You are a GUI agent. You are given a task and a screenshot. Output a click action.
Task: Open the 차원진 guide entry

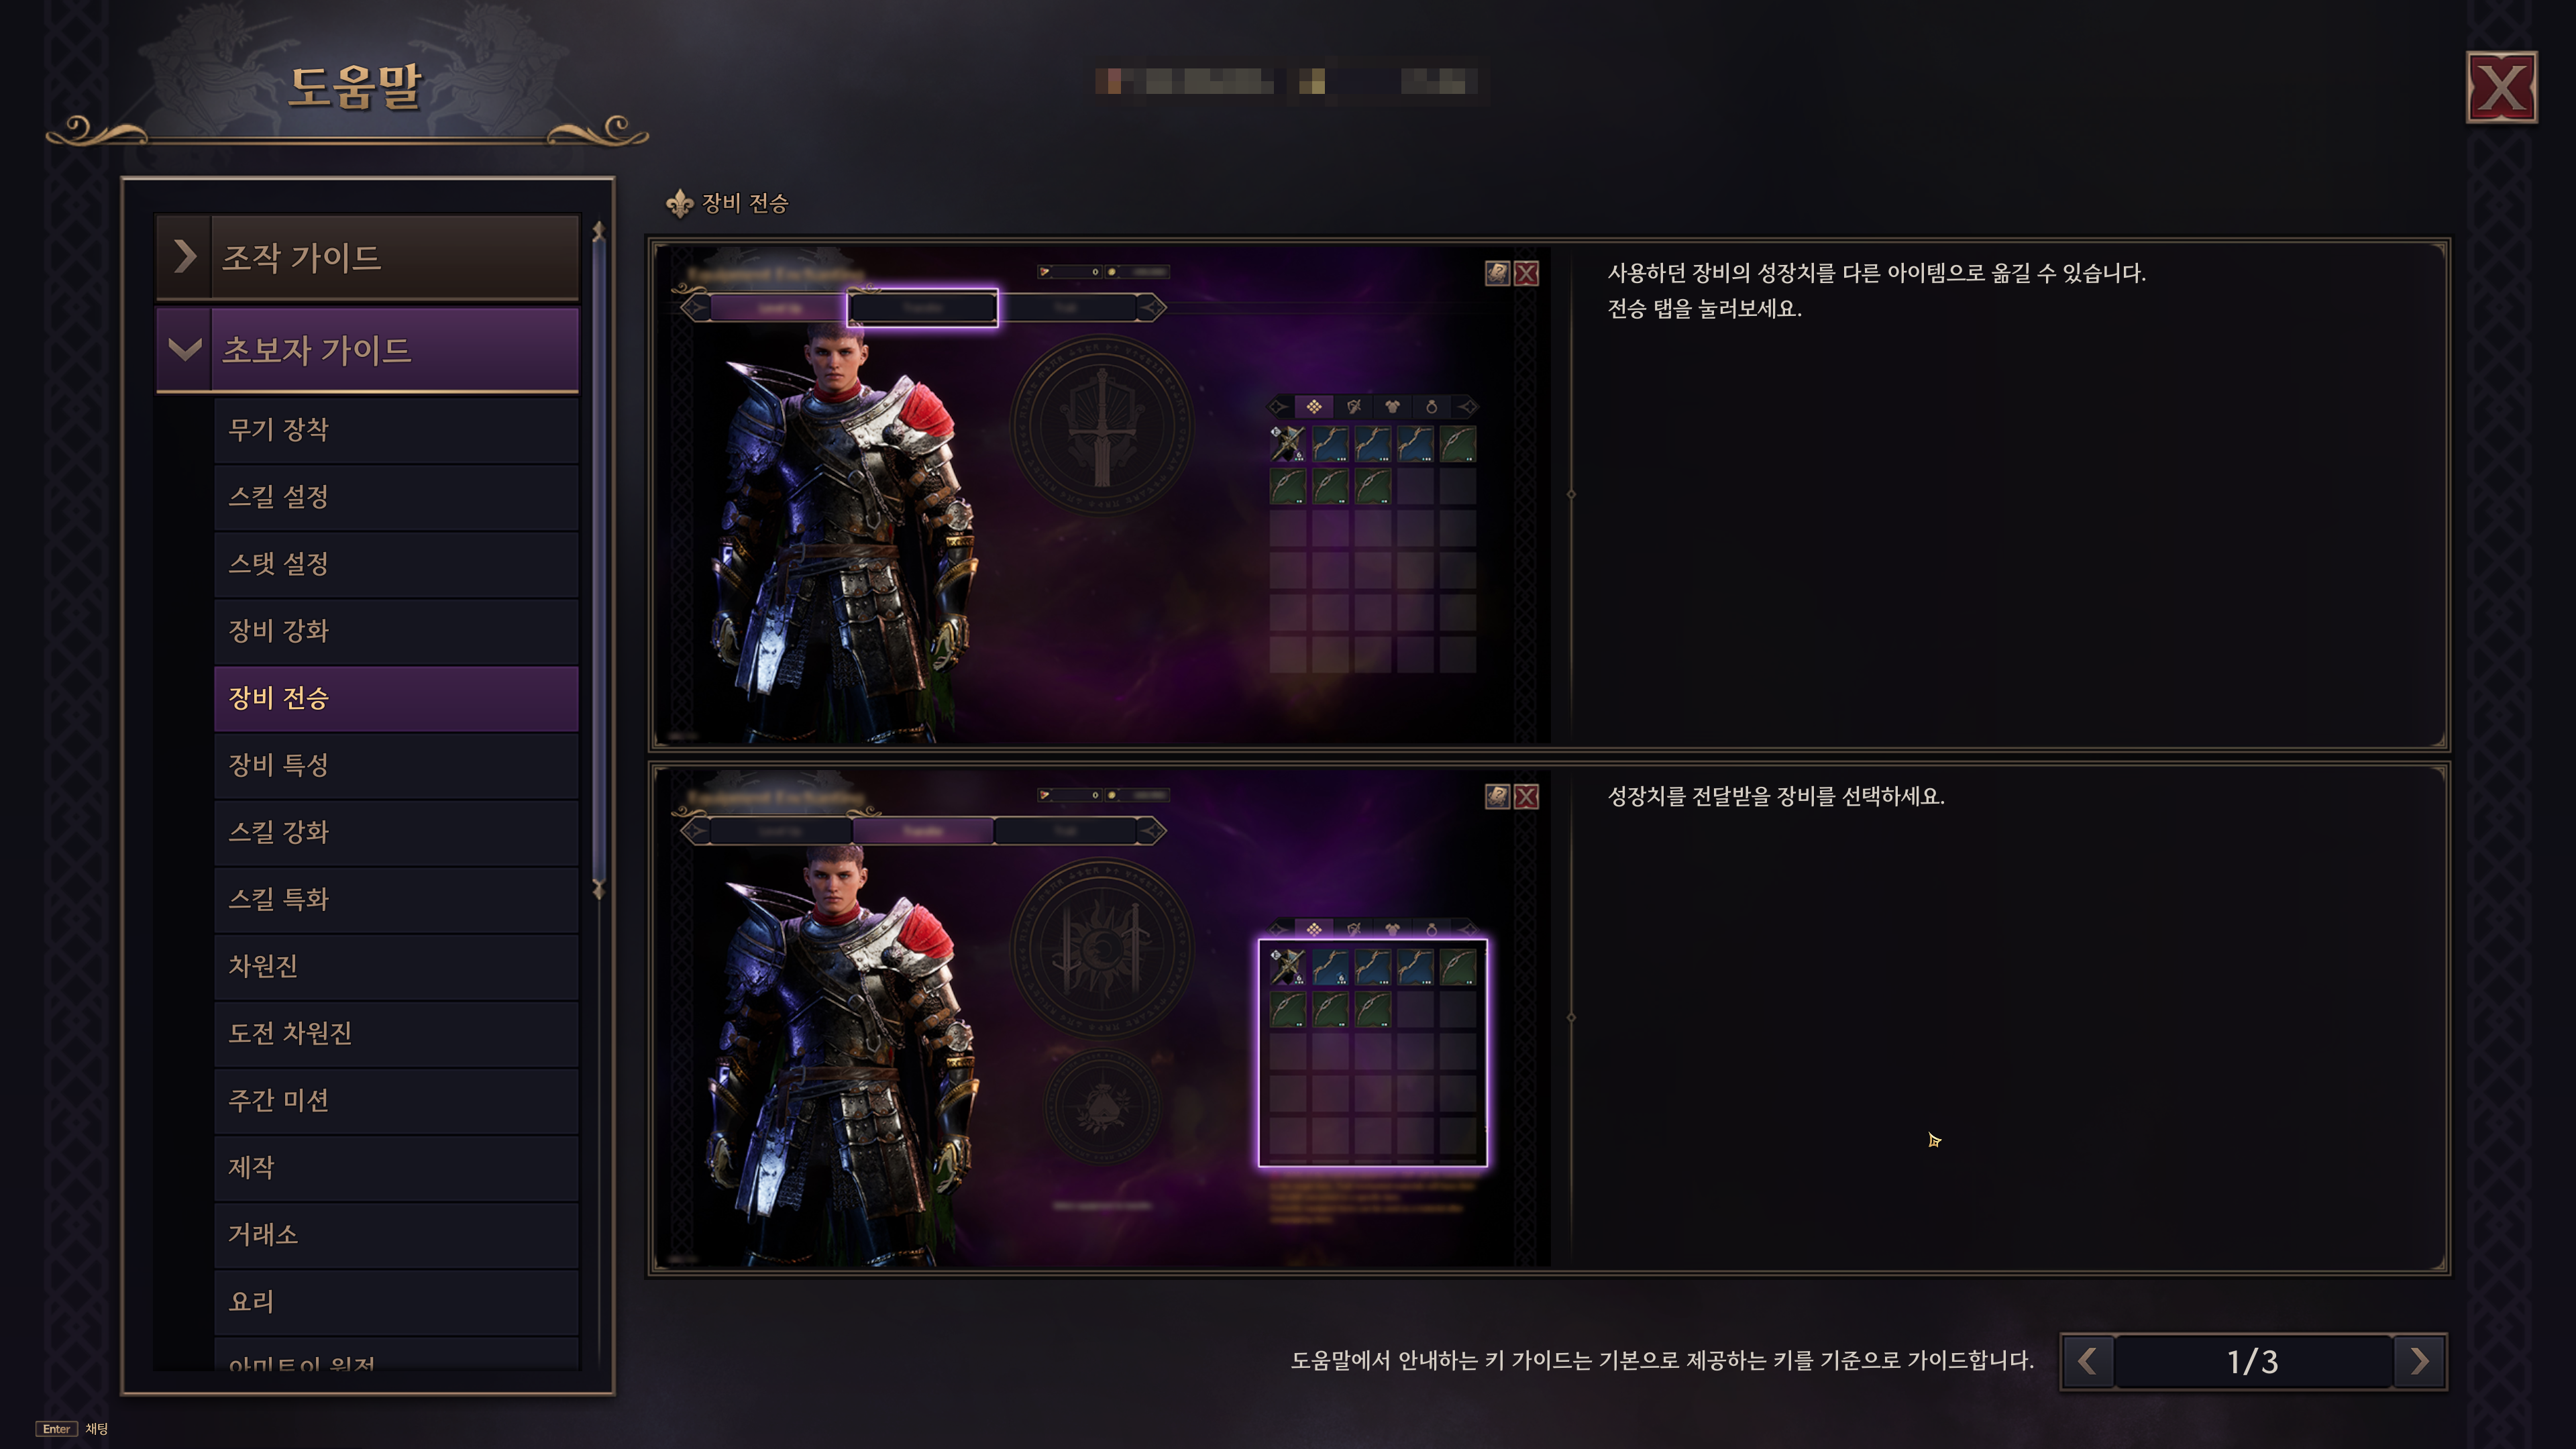click(396, 966)
